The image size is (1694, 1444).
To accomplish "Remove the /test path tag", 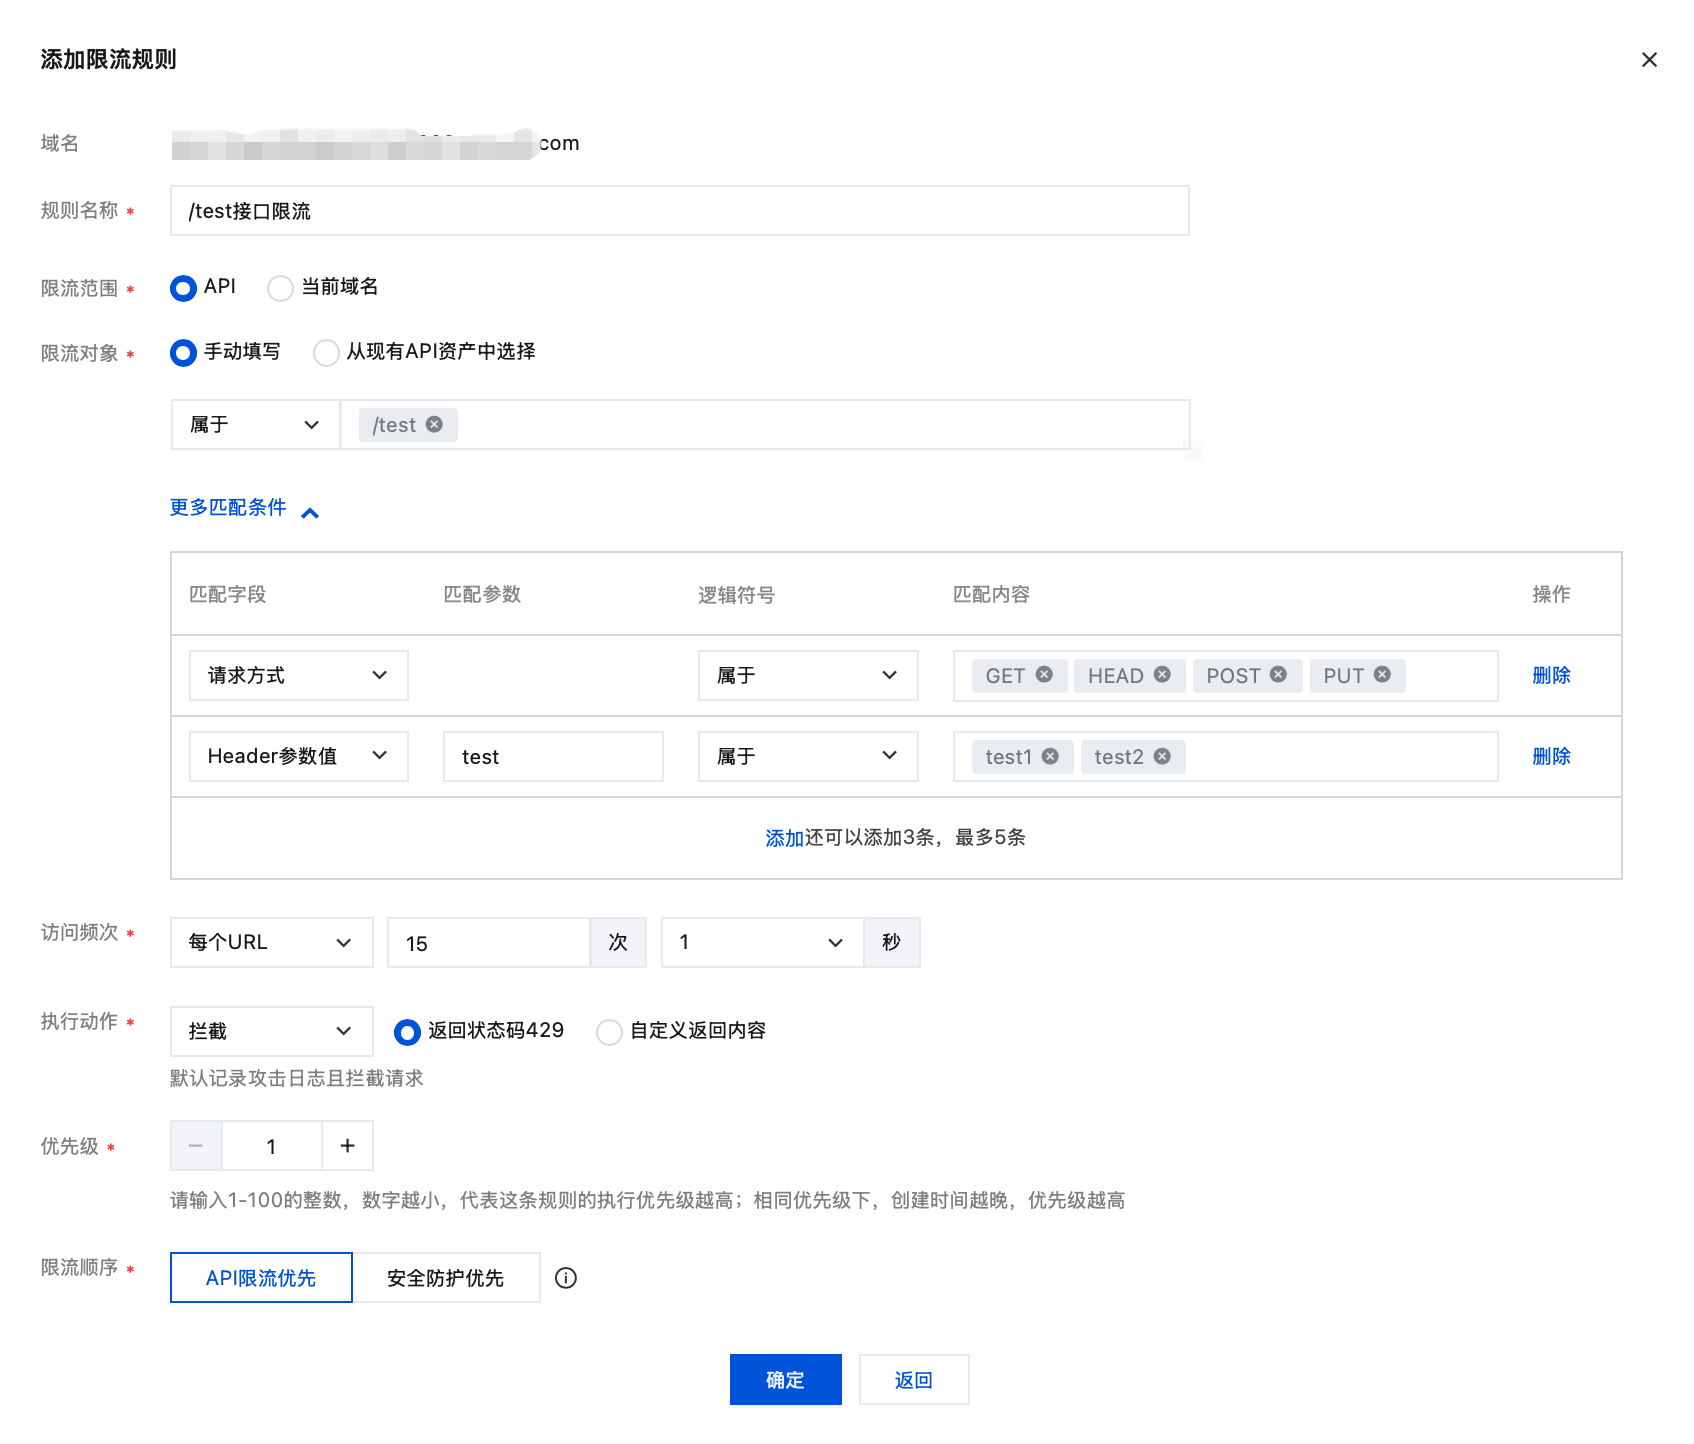I will tap(434, 425).
